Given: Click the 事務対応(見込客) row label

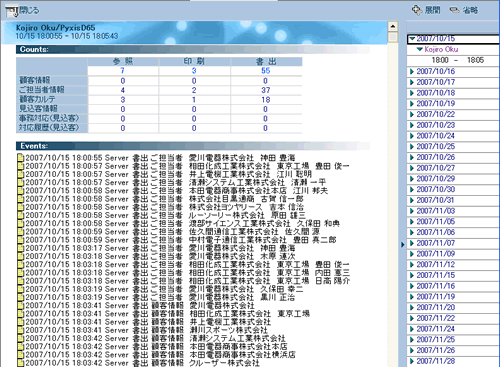Looking at the screenshot, I should (x=49, y=118).
